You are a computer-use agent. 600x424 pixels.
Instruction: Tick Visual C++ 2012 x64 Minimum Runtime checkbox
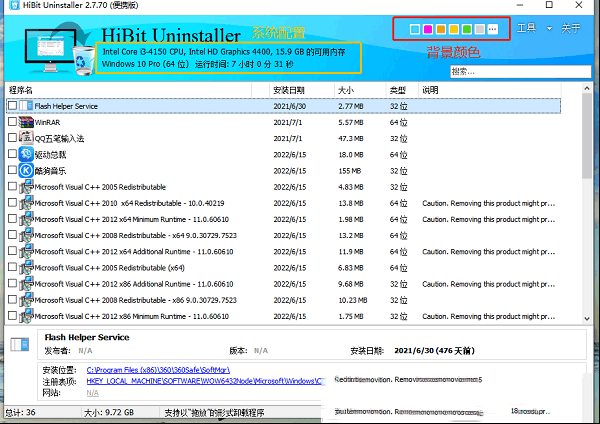(x=12, y=218)
